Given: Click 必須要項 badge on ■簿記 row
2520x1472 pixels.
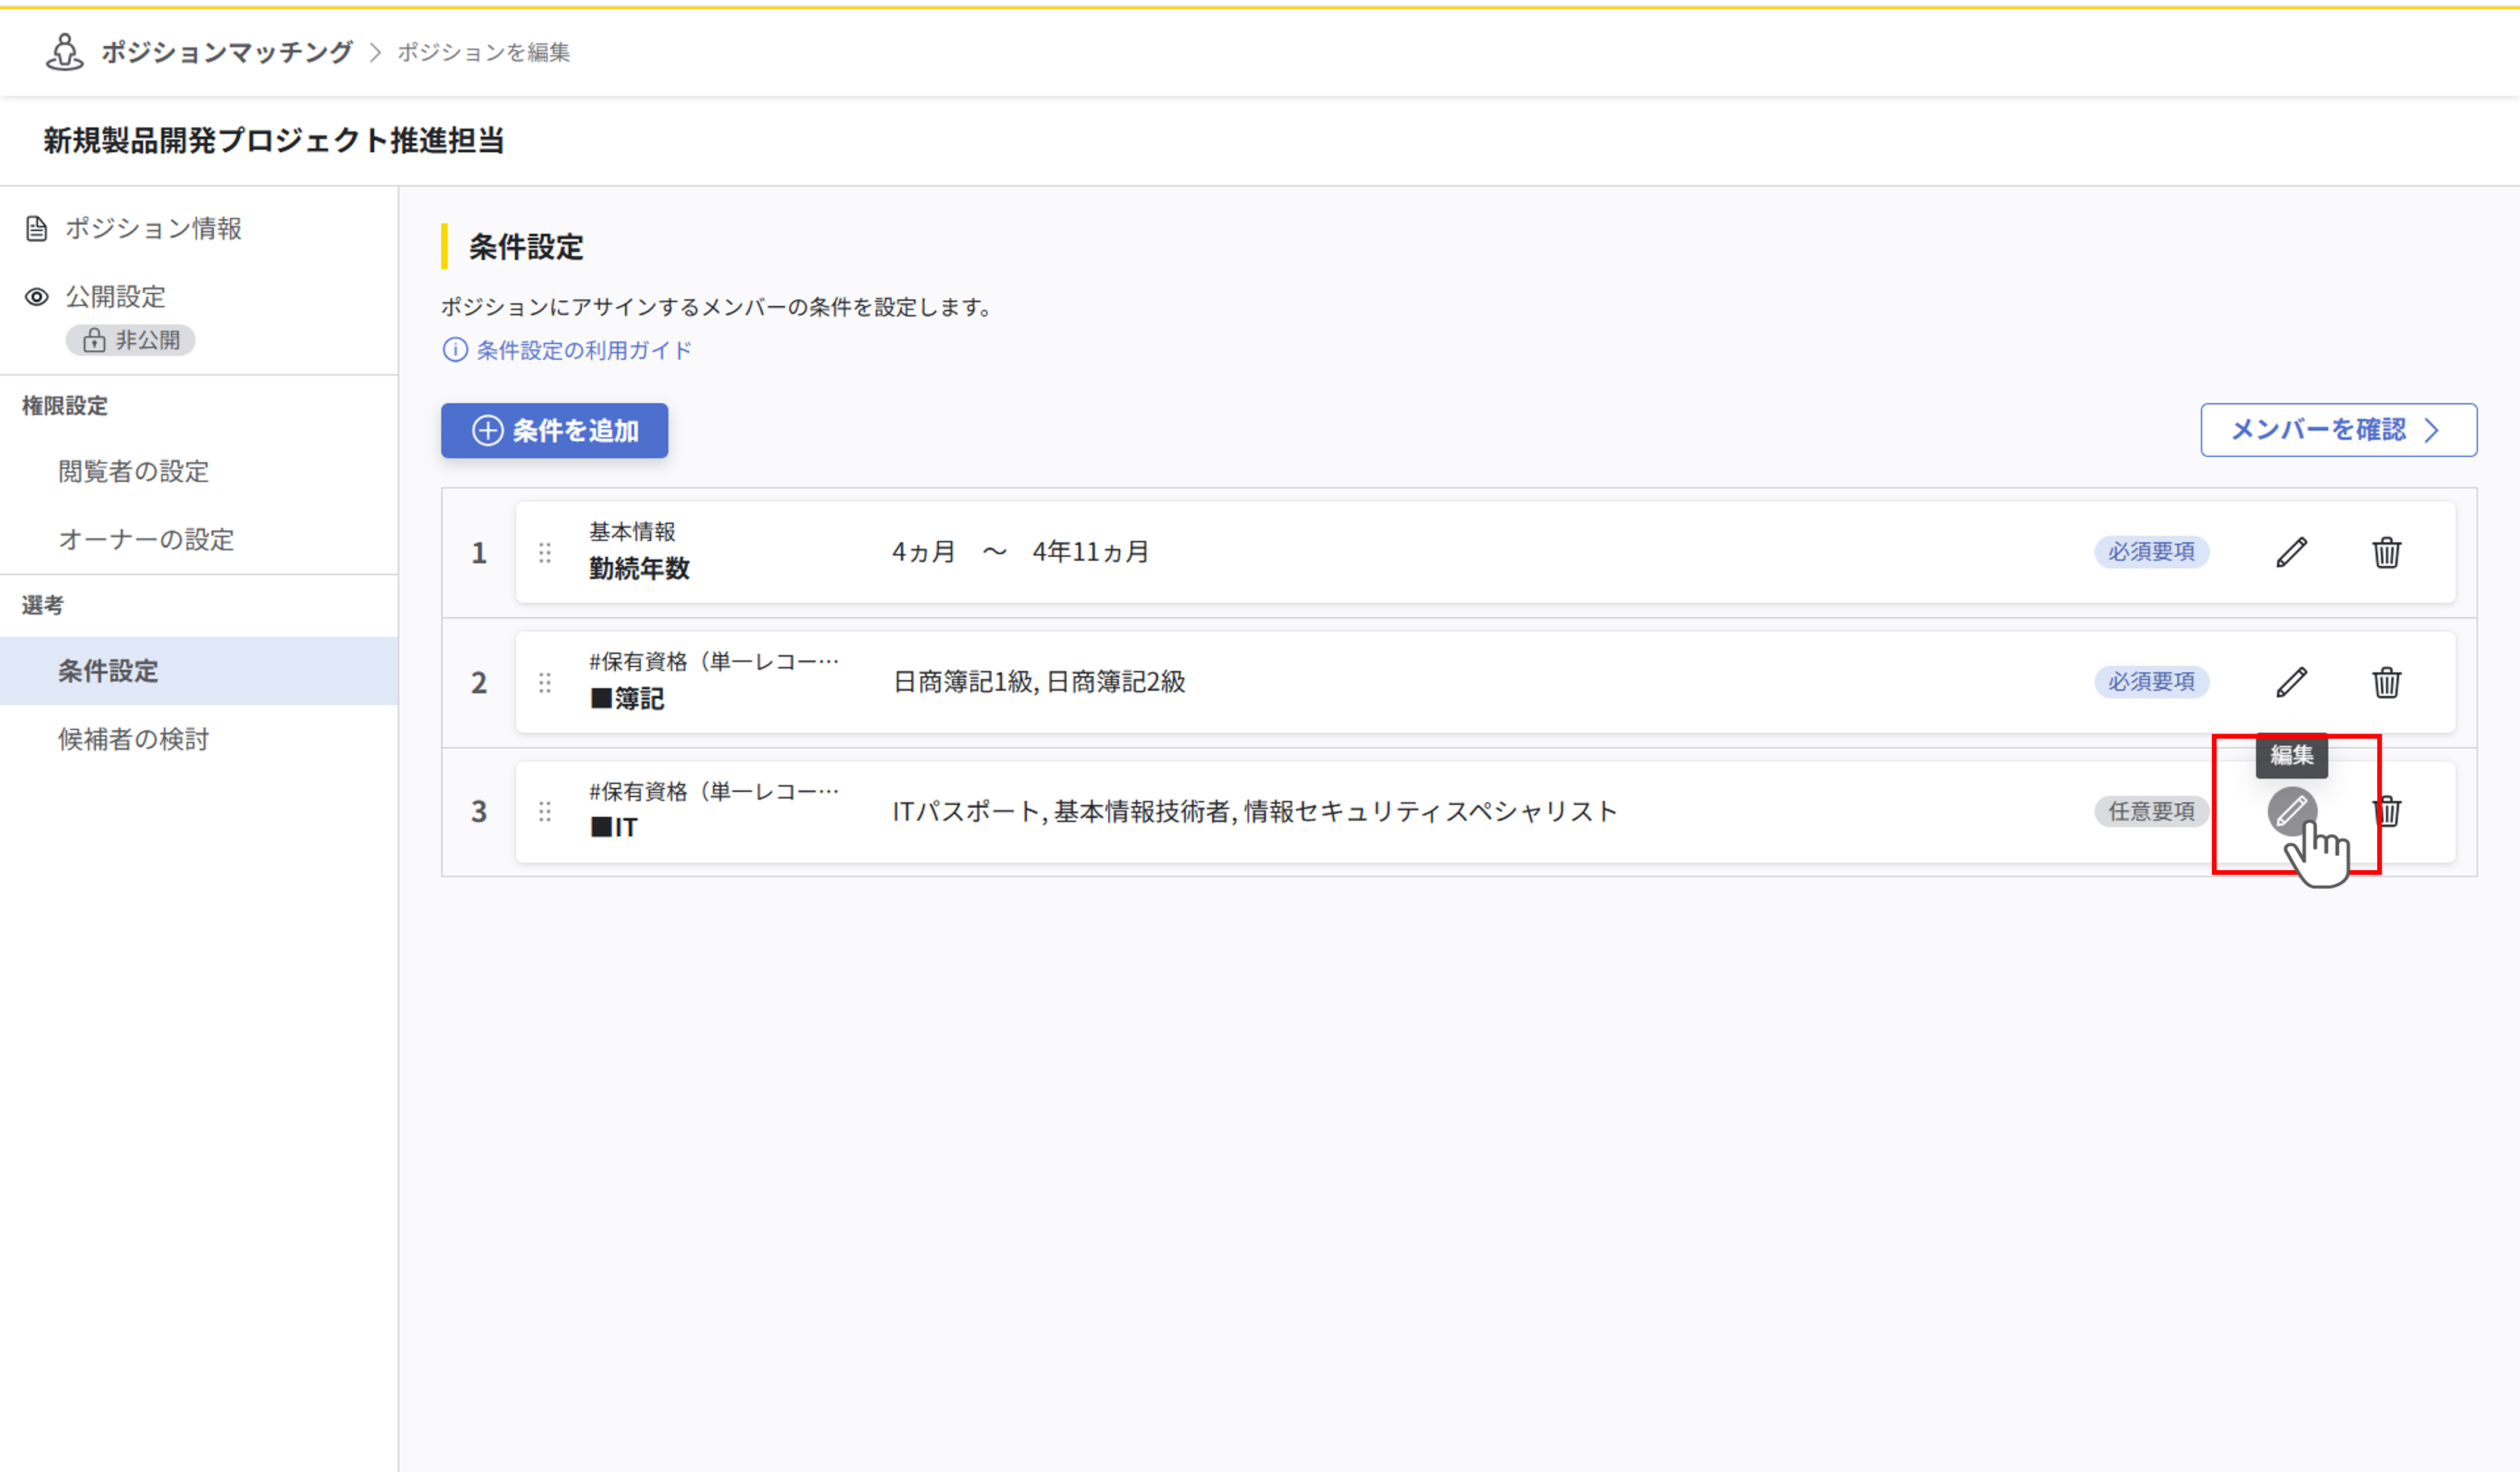Looking at the screenshot, I should pyautogui.click(x=2151, y=682).
